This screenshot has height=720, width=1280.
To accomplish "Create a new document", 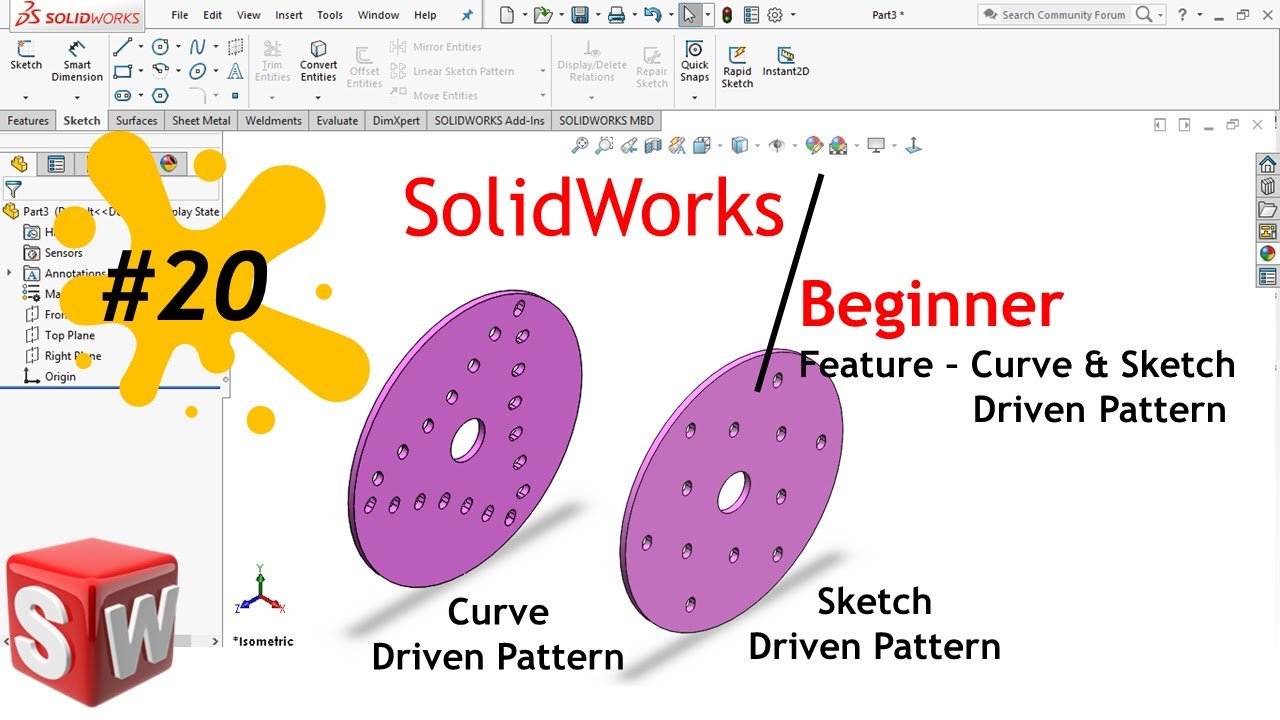I will [x=507, y=15].
